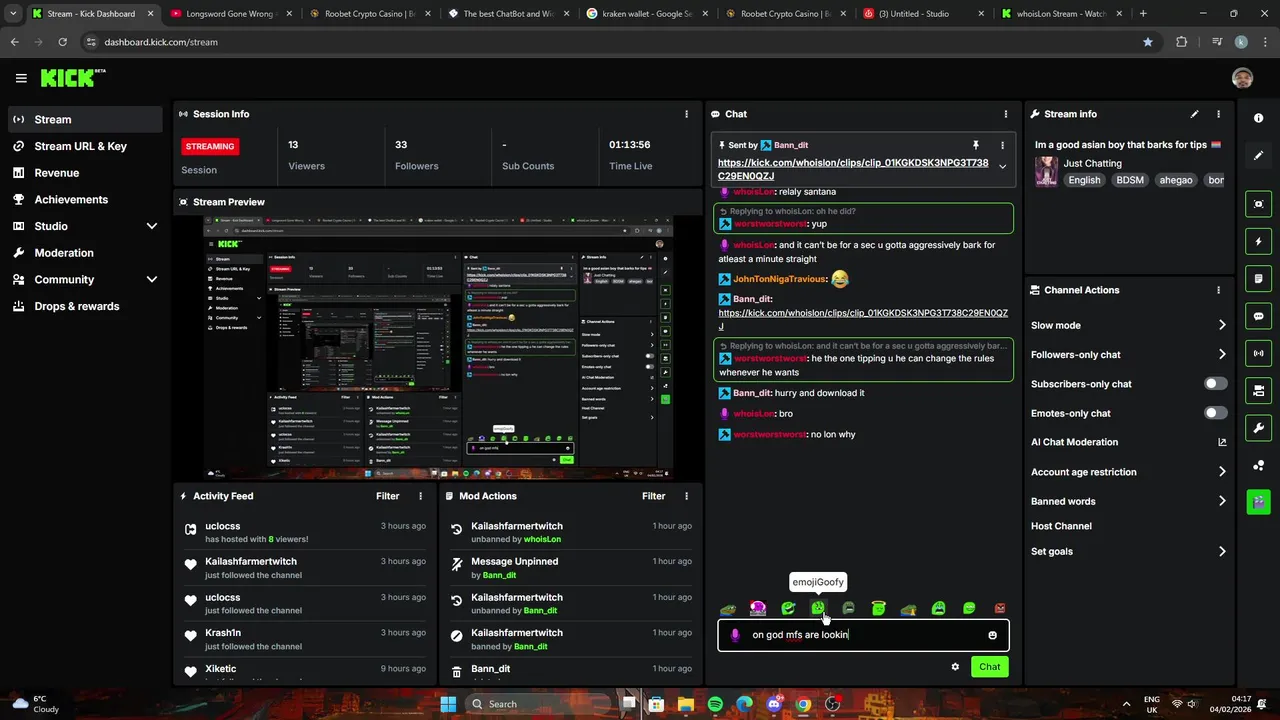Open Activity Feed Filter dropdown
This screenshot has height=720, width=1280.
(x=387, y=496)
